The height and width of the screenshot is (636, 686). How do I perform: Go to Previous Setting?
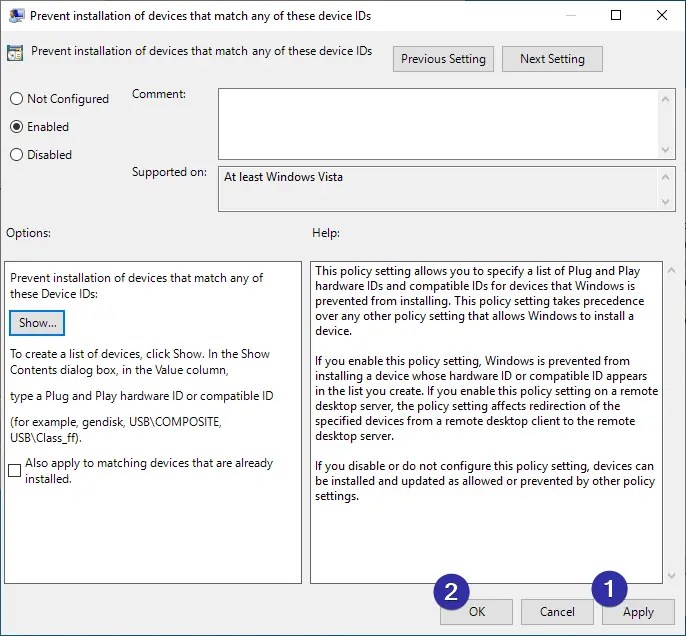pyautogui.click(x=443, y=59)
